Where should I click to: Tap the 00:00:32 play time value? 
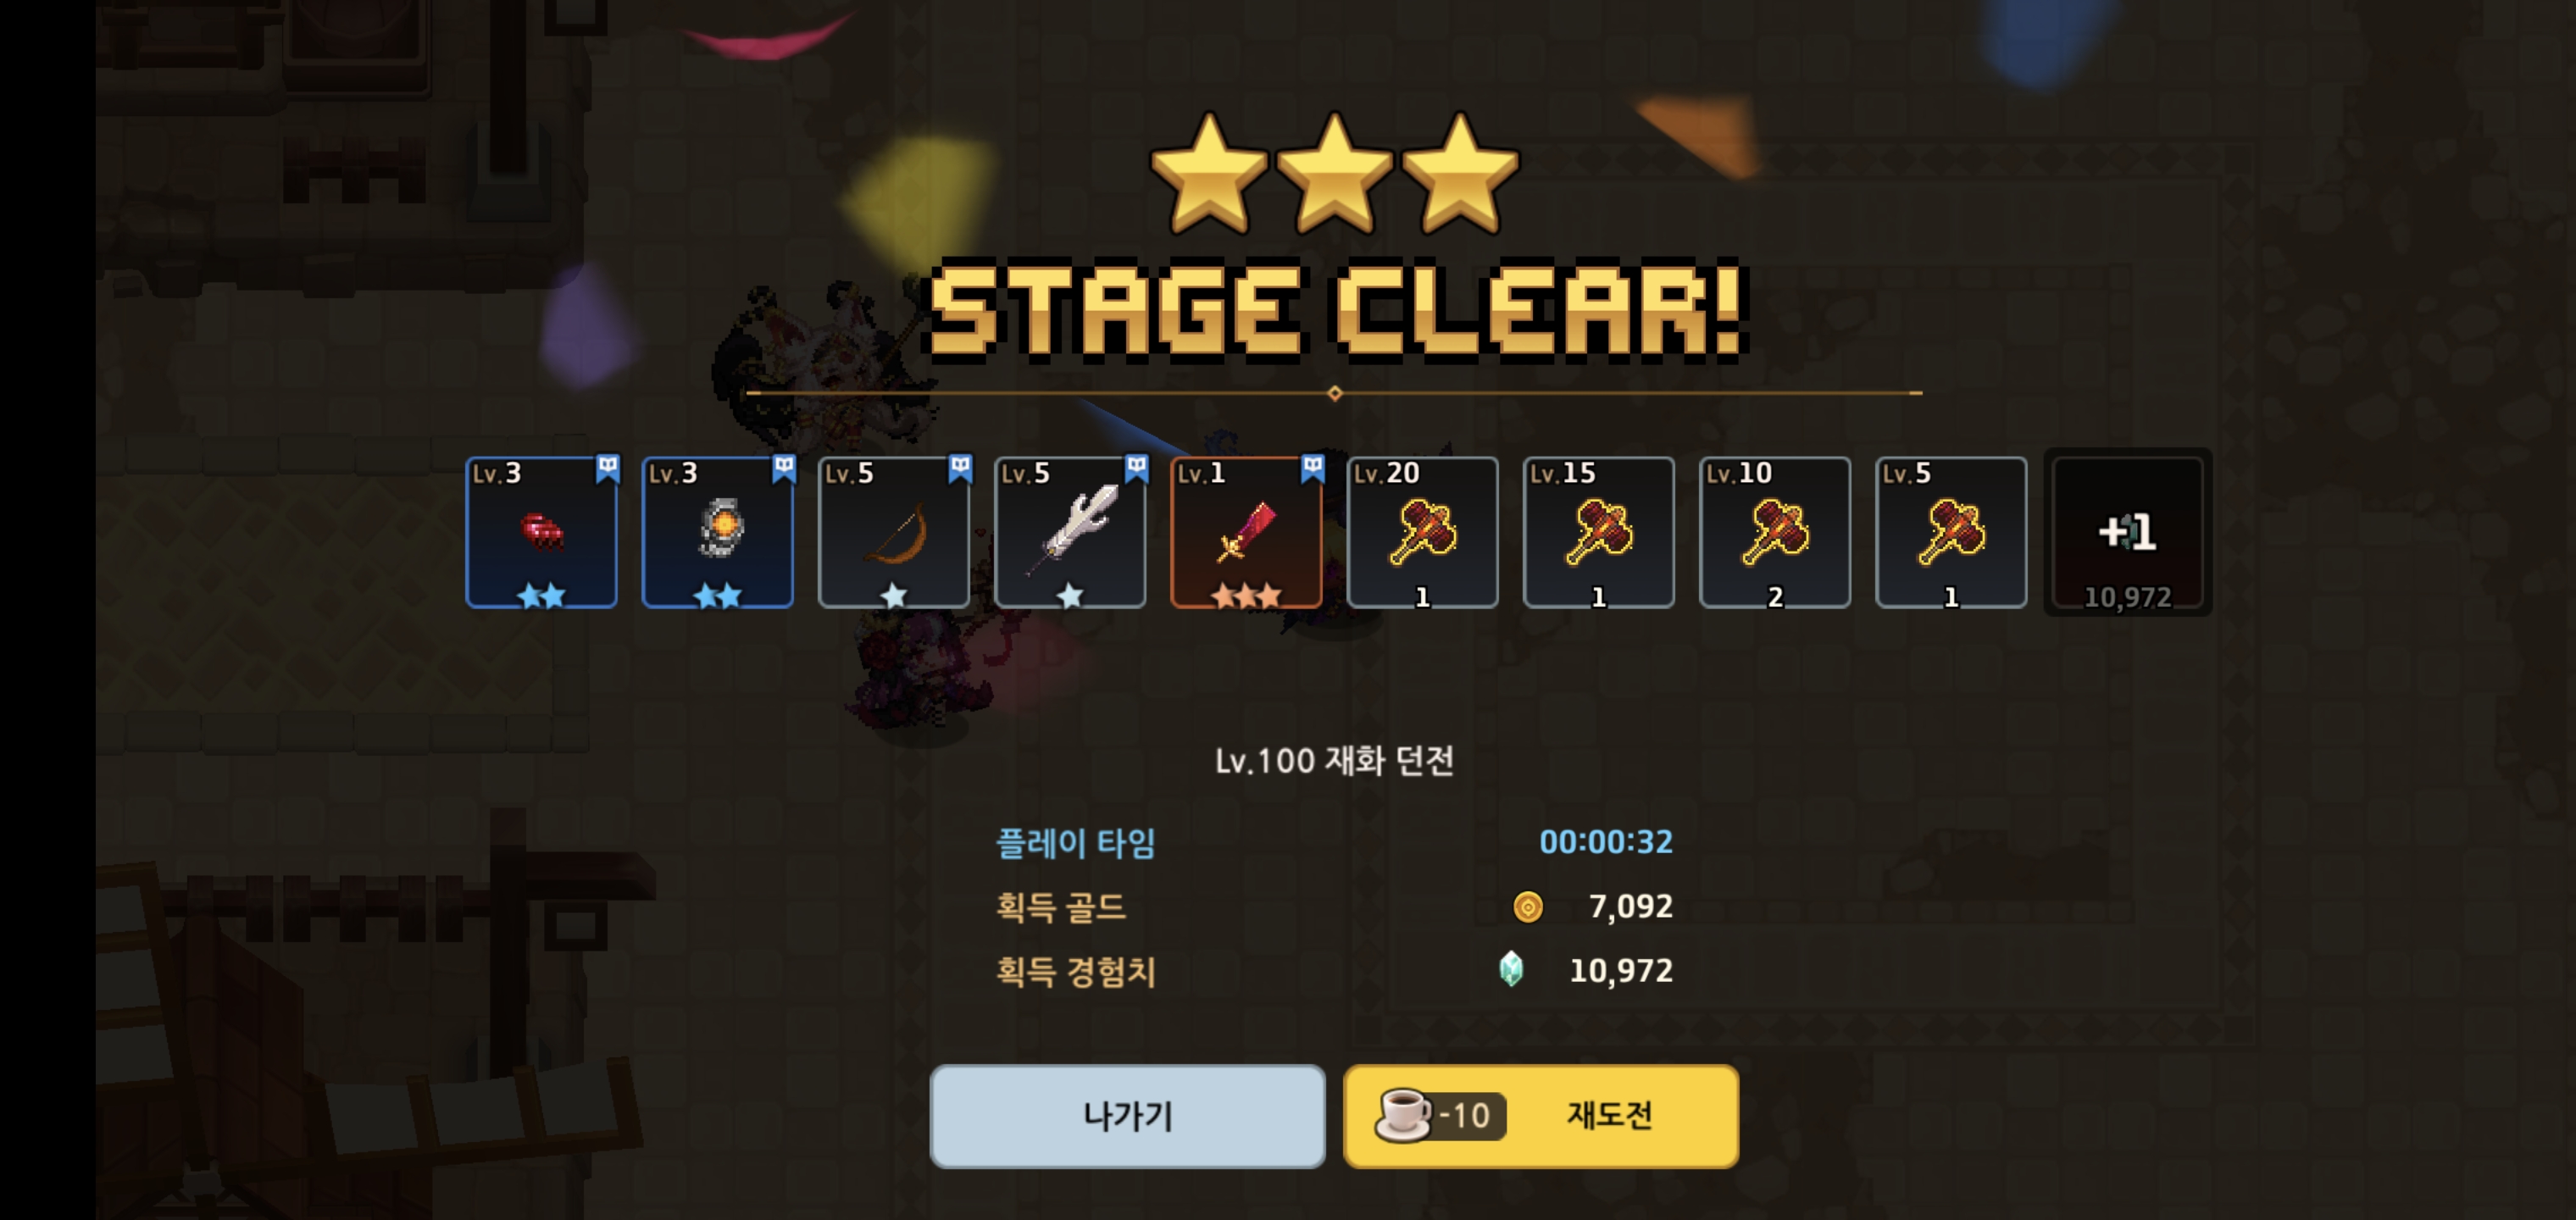pos(1606,842)
